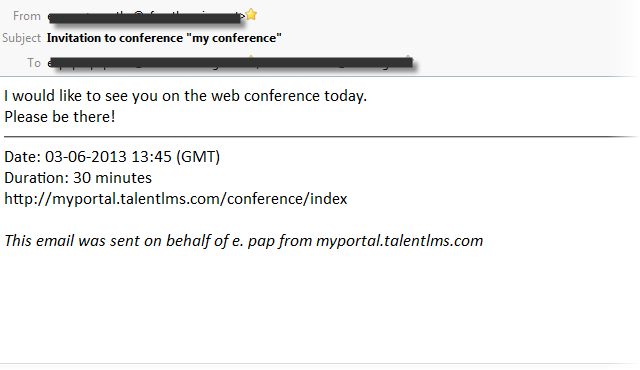This screenshot has width=640, height=370.
Task: Click the 'Please be there!' text
Action: [60, 117]
